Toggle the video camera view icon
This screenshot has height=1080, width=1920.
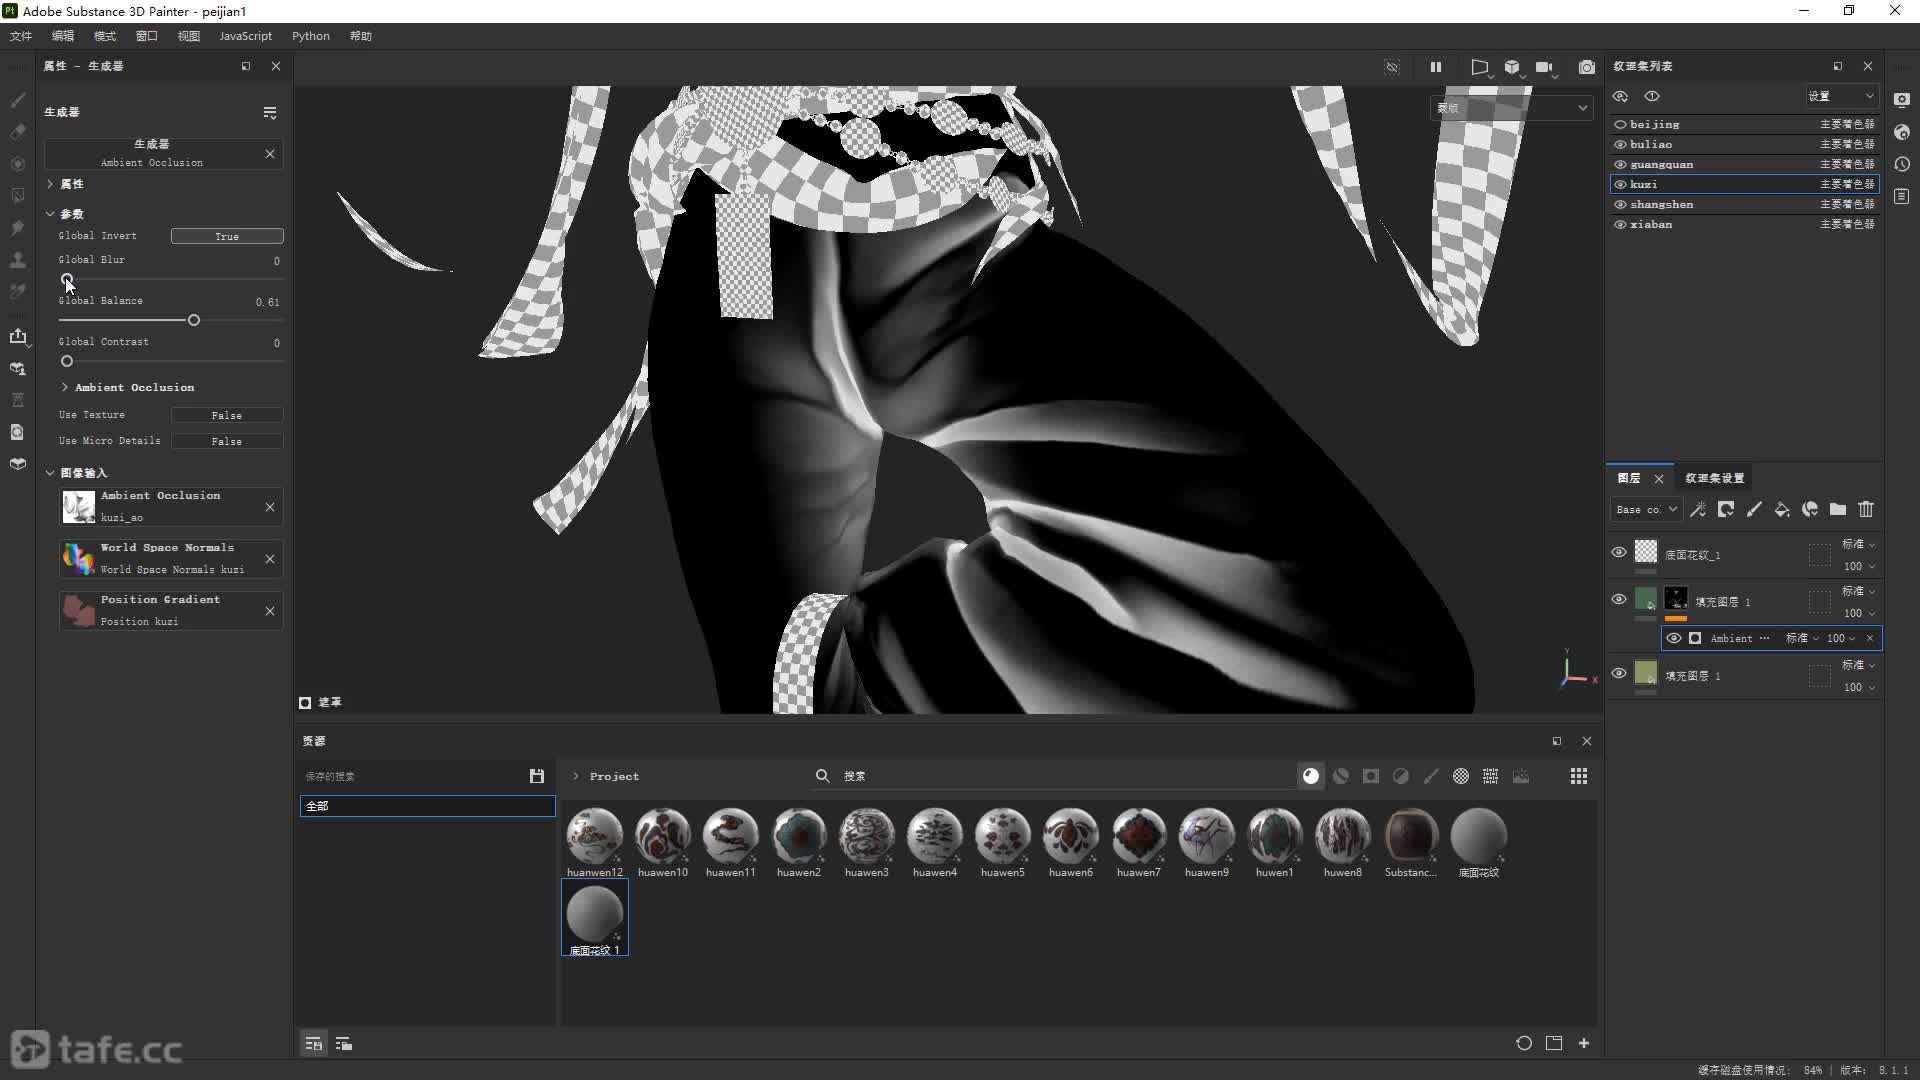click(x=1544, y=67)
